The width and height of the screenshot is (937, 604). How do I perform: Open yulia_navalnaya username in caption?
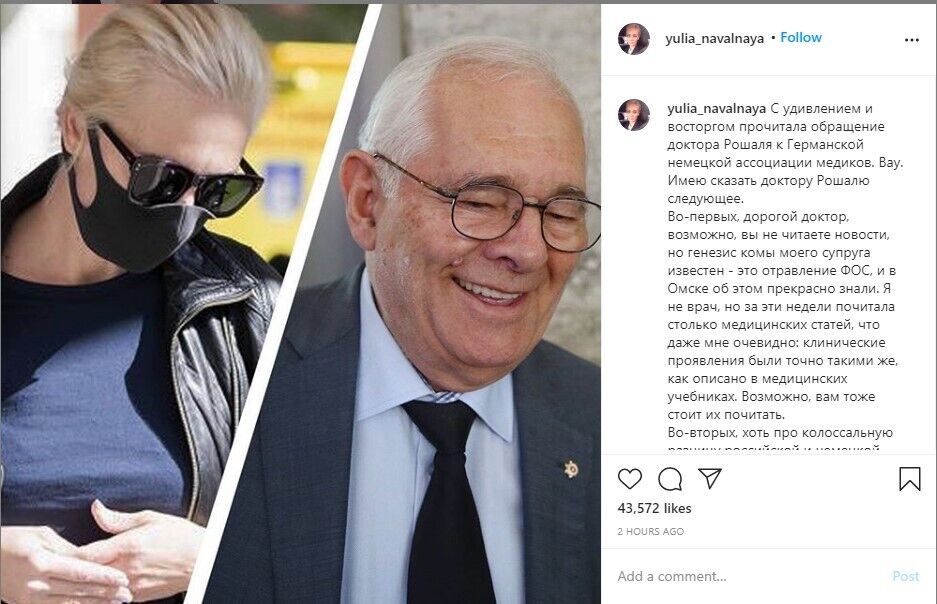click(x=716, y=109)
